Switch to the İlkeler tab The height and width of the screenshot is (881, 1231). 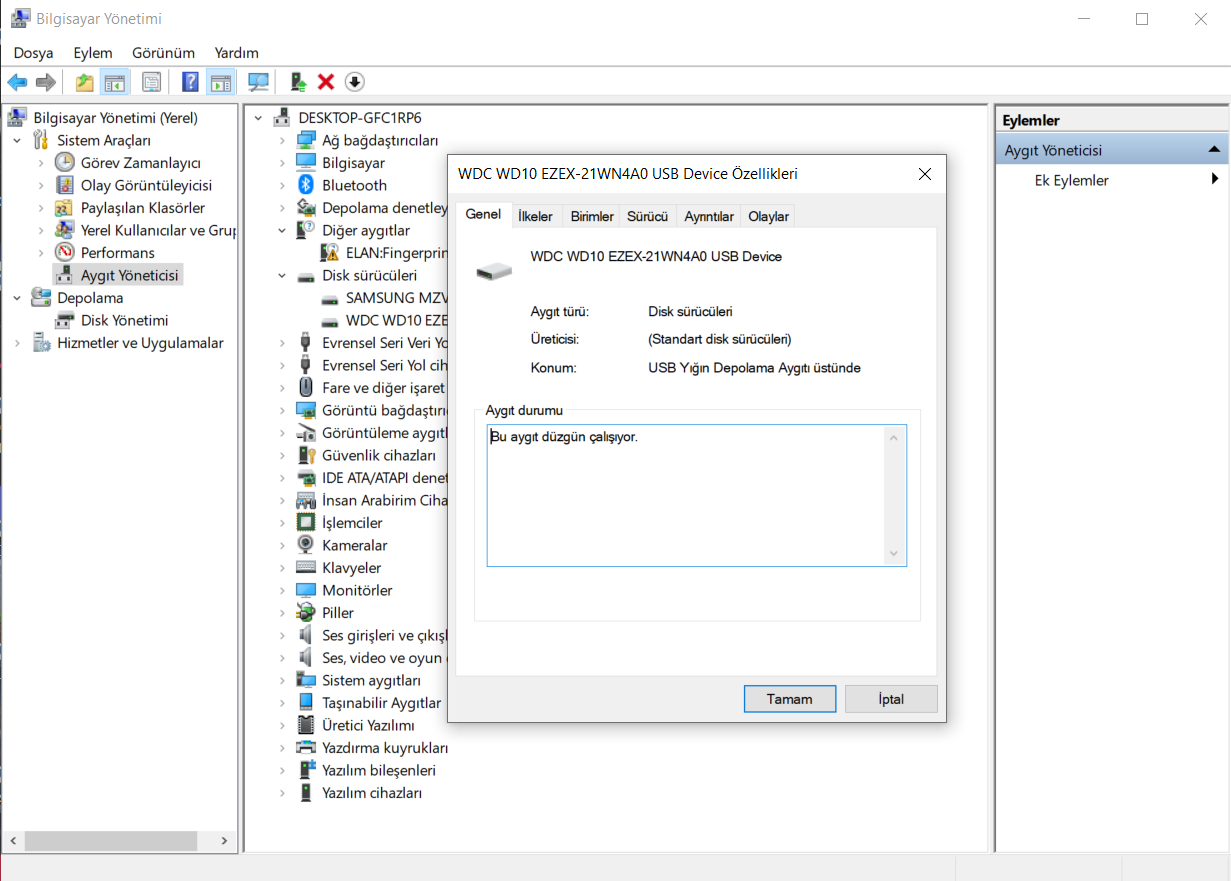coord(535,216)
